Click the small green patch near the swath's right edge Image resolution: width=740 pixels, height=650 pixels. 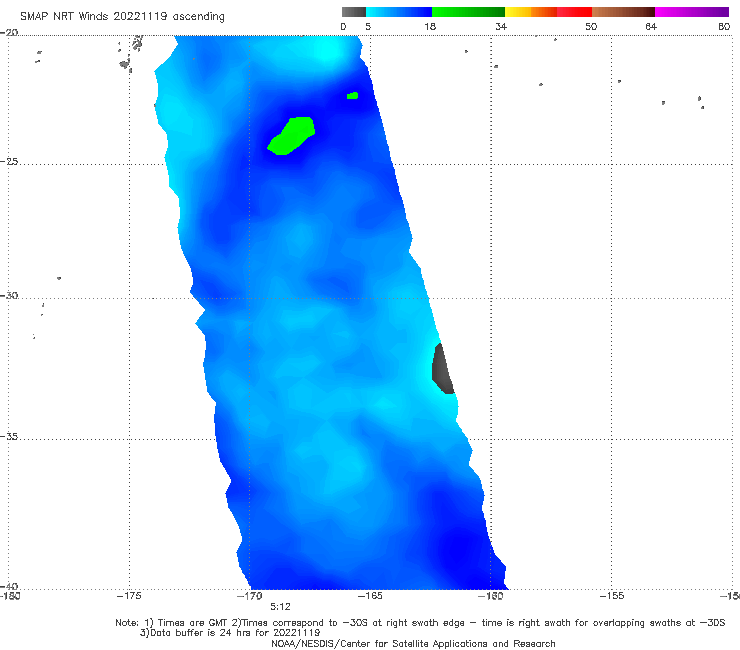[x=353, y=96]
